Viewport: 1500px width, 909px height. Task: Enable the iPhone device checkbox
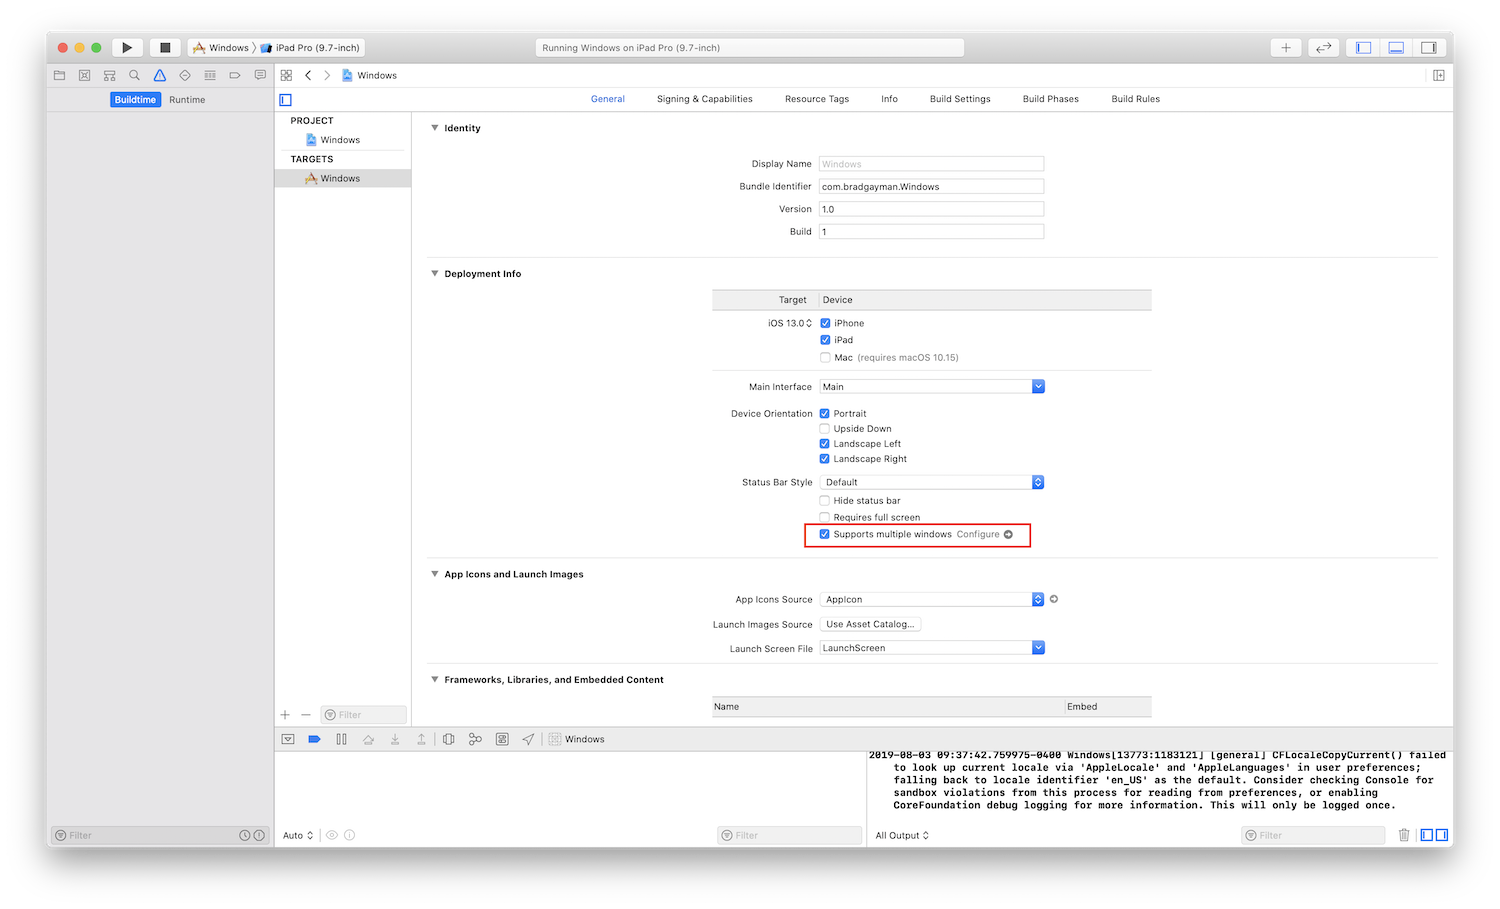click(x=825, y=323)
